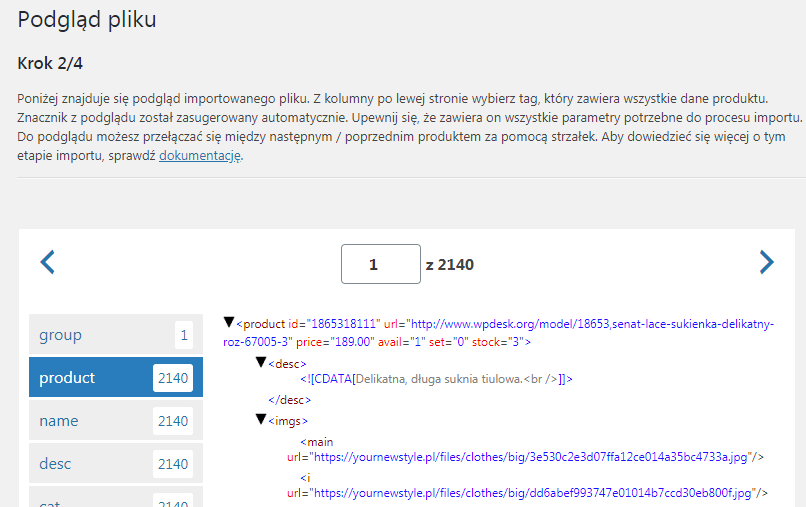Click the 2140 badge beside product
This screenshot has height=507, width=806.
click(173, 378)
